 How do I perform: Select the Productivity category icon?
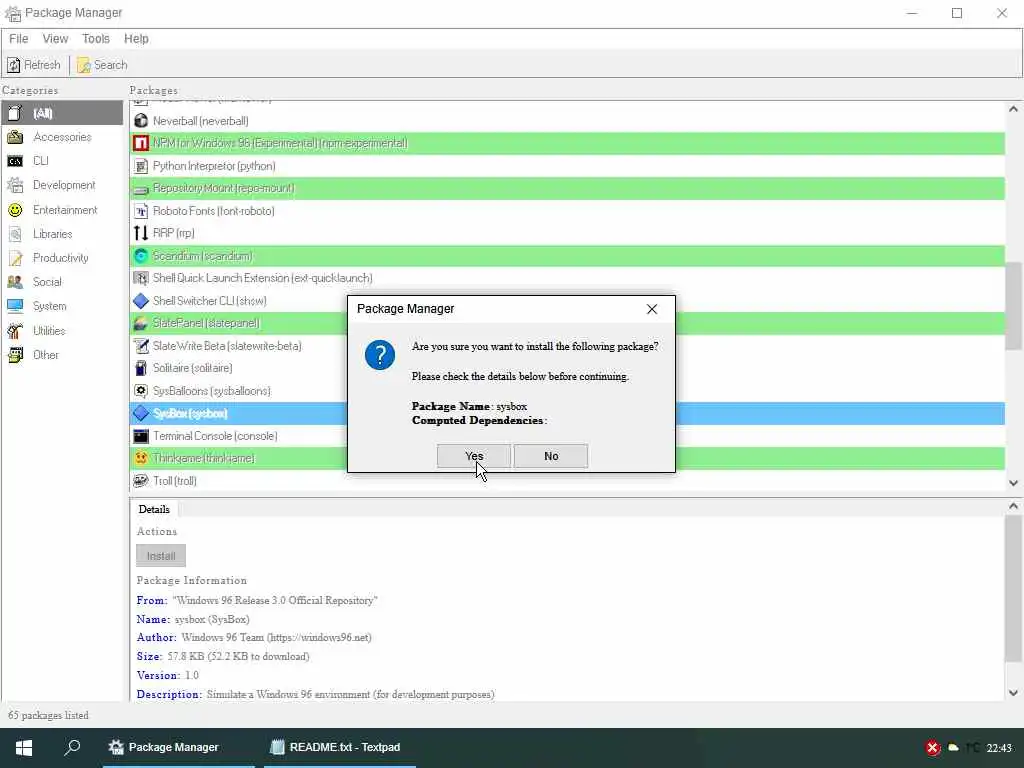[15, 258]
